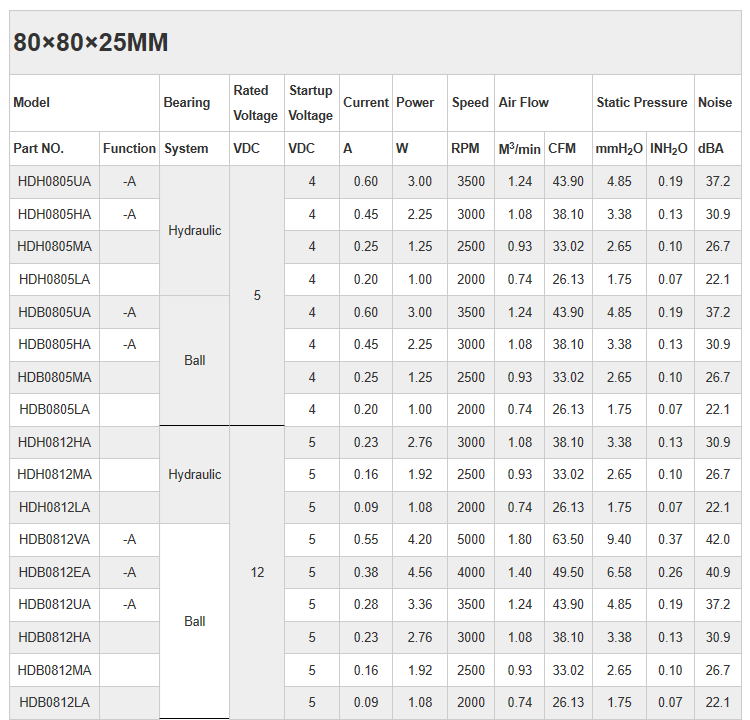Click the -A function cell for HDB0812UA
Image resolution: width=750 pixels, height=720 pixels.
129,605
